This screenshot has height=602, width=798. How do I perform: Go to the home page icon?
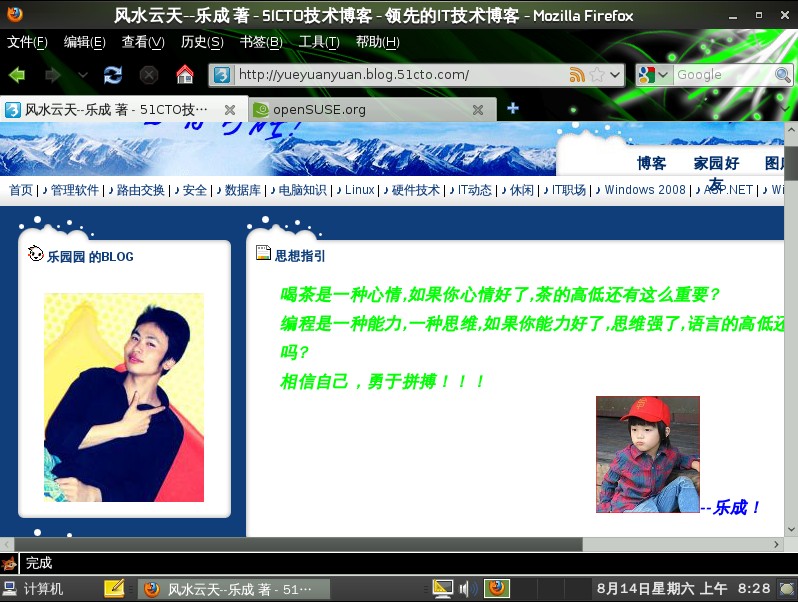185,75
